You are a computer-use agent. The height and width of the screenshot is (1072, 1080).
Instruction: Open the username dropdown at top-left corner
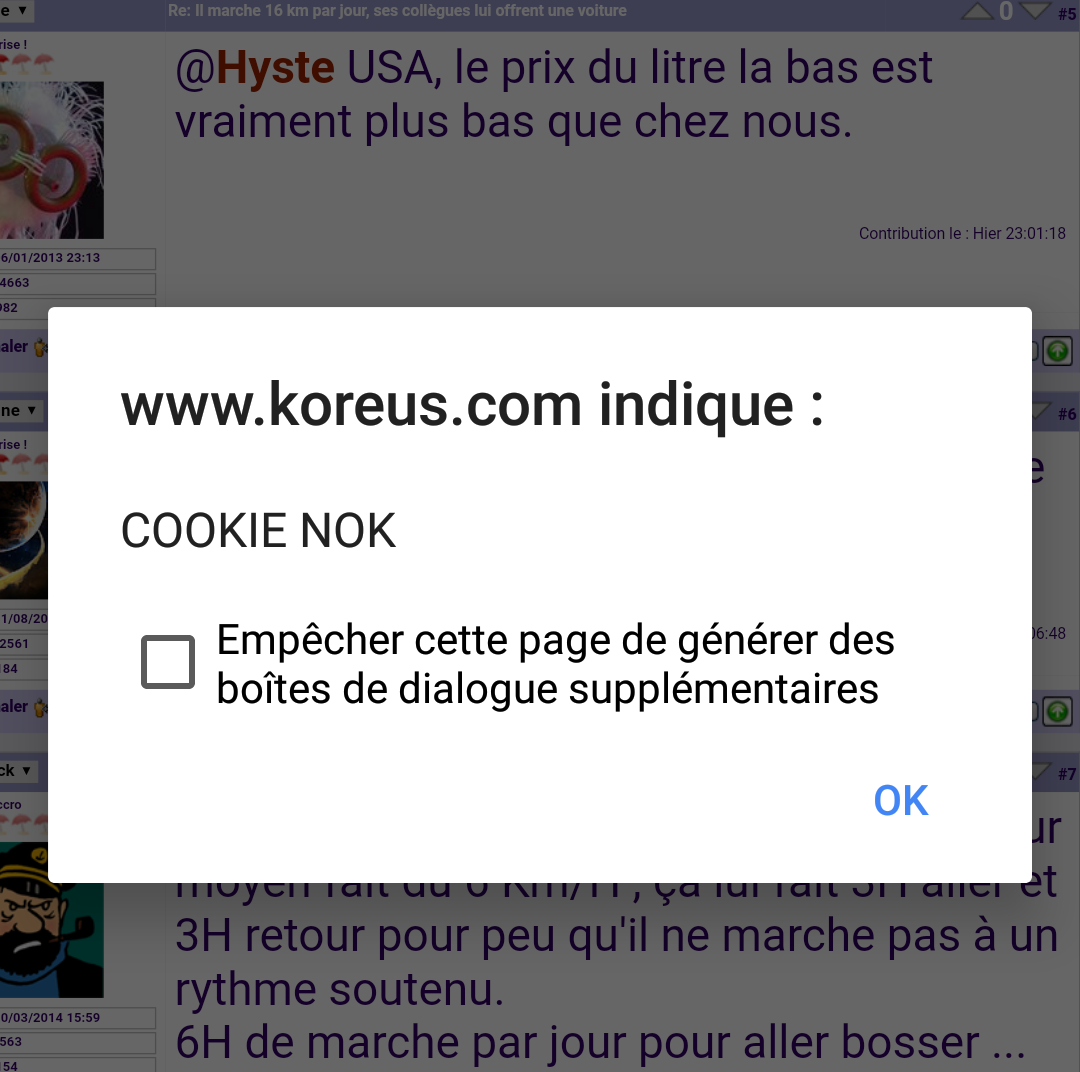14,11
